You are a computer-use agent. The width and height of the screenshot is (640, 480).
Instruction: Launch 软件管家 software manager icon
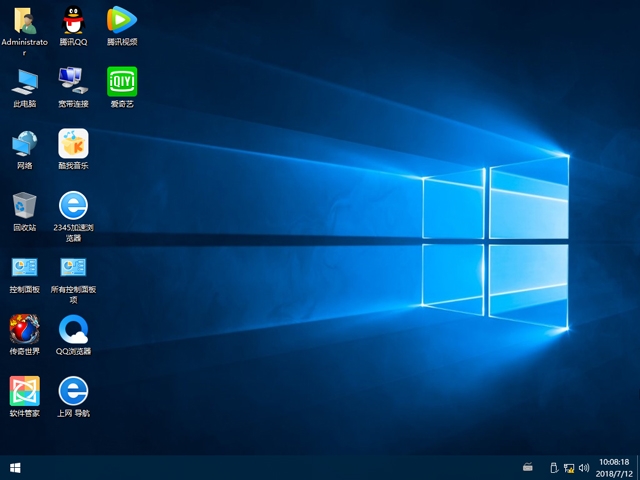(24, 390)
